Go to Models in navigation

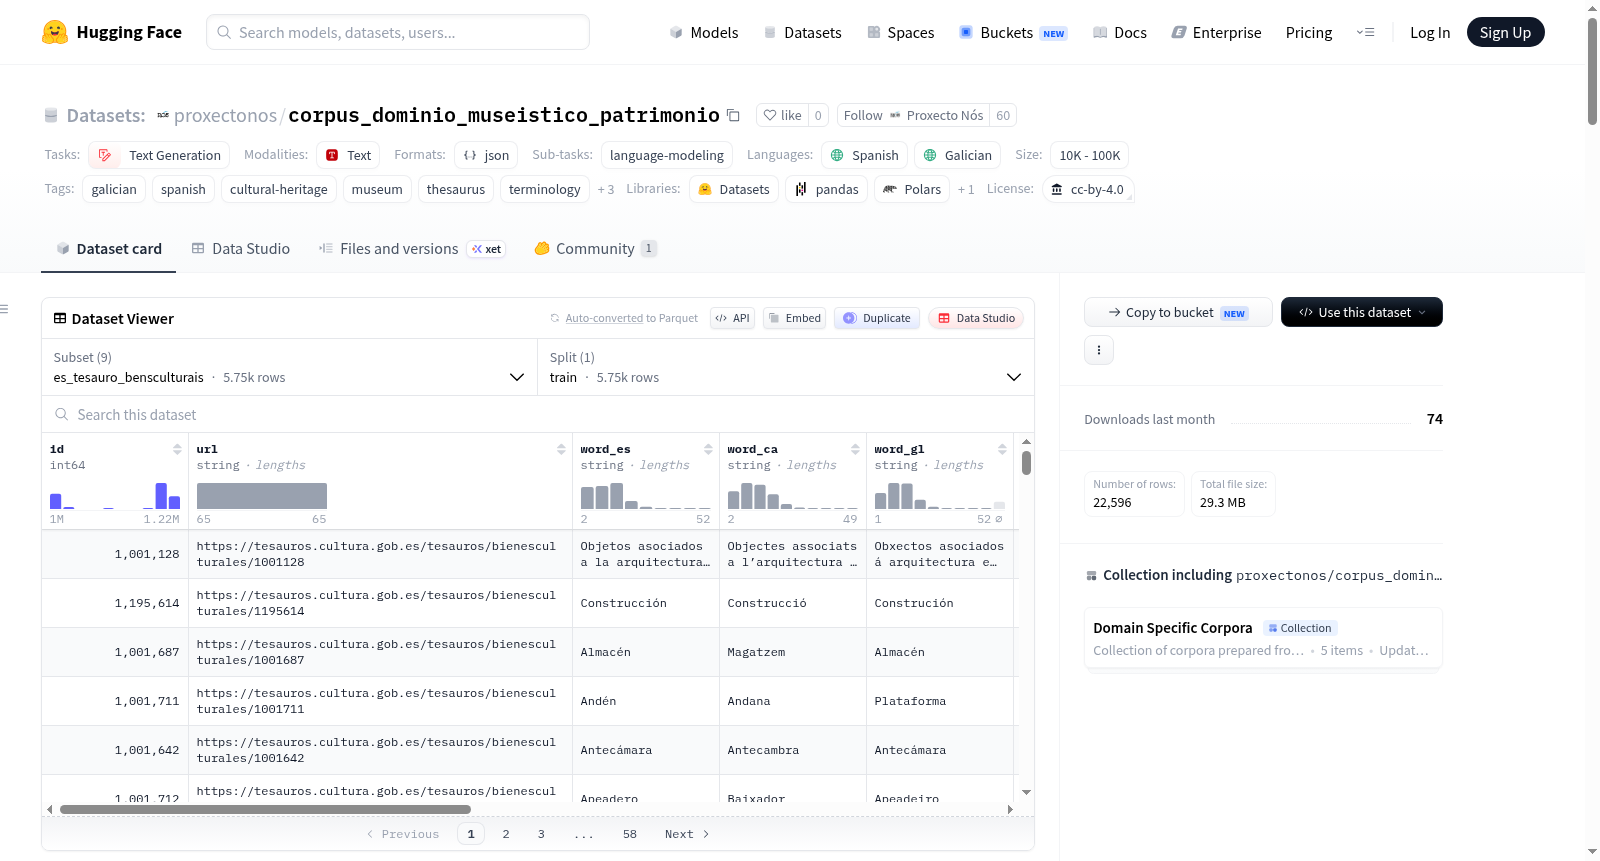pyautogui.click(x=704, y=32)
